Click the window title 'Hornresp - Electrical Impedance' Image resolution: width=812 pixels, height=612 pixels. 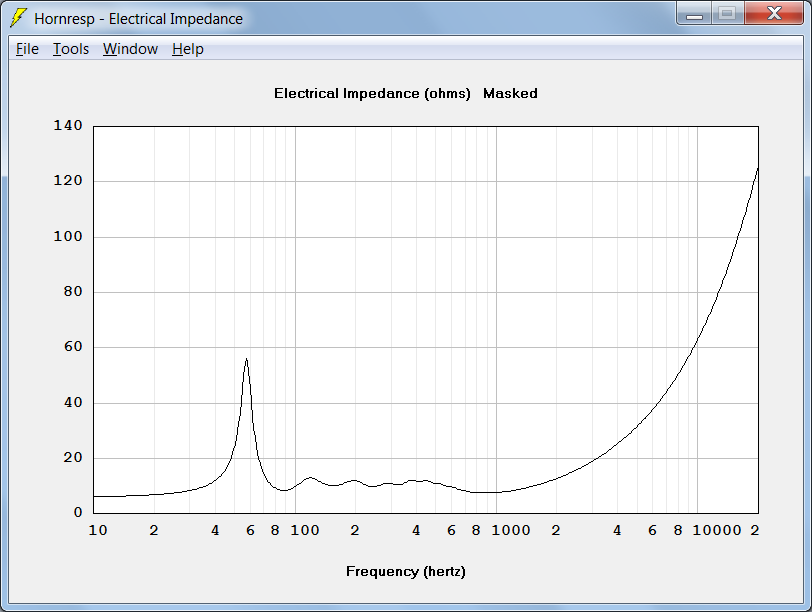(138, 19)
